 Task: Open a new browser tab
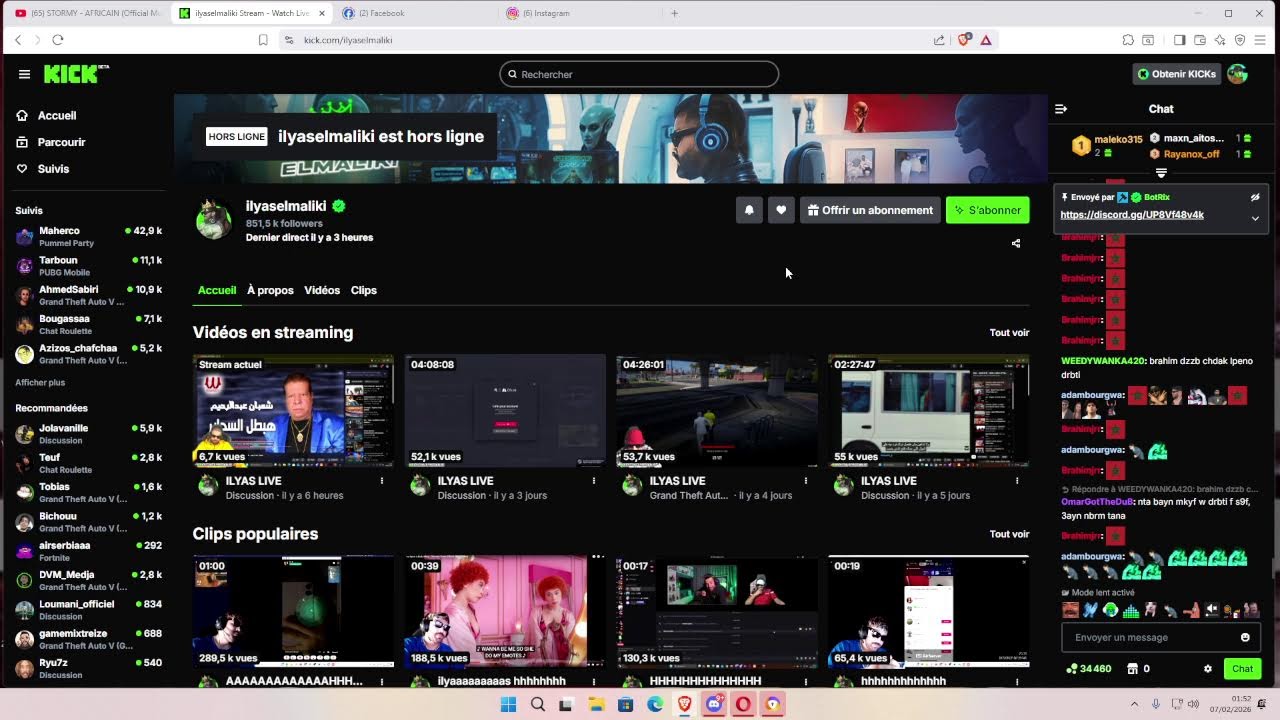point(674,13)
